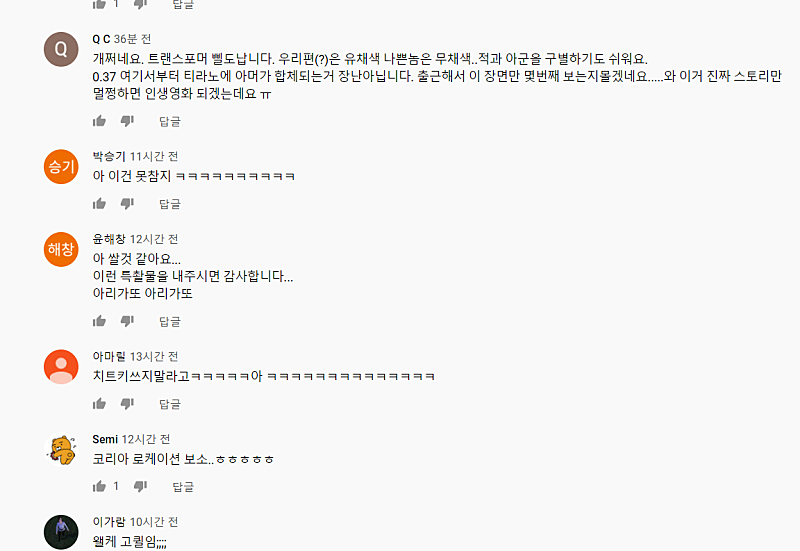Click 답글 under Semi's comment

click(x=183, y=487)
